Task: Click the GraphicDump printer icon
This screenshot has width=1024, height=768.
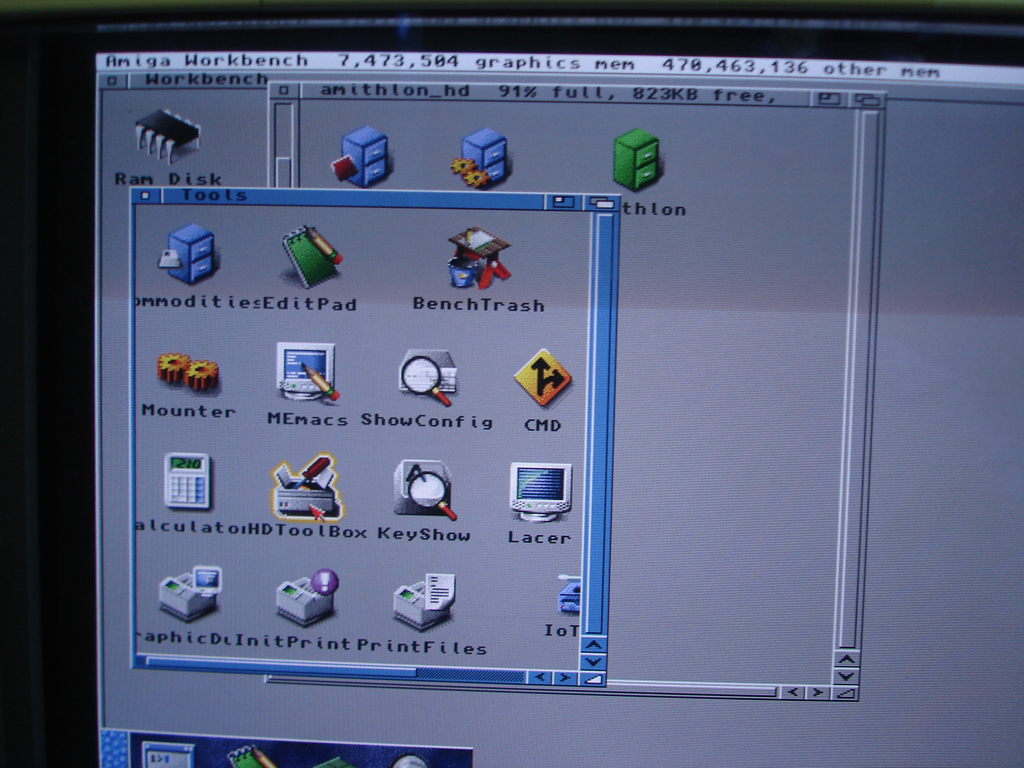Action: [190, 593]
